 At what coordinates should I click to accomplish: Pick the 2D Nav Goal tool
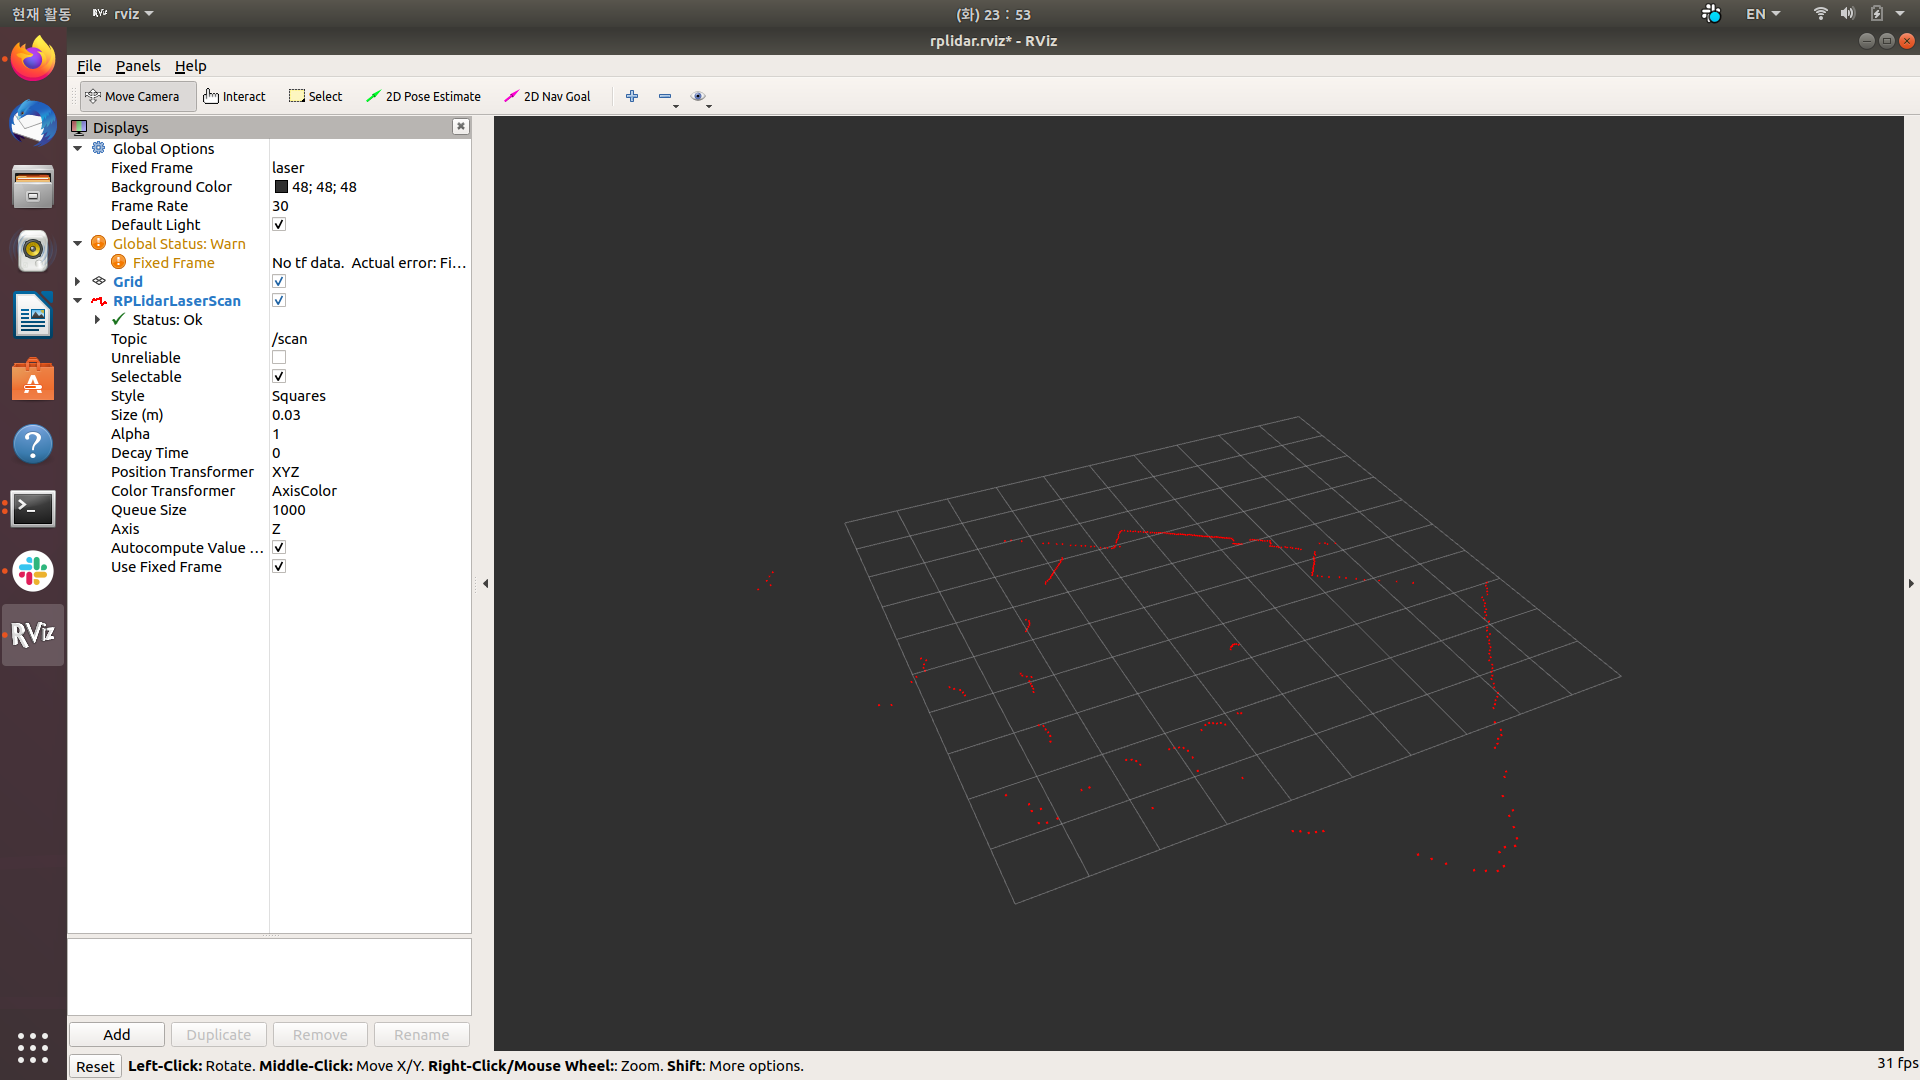click(548, 96)
